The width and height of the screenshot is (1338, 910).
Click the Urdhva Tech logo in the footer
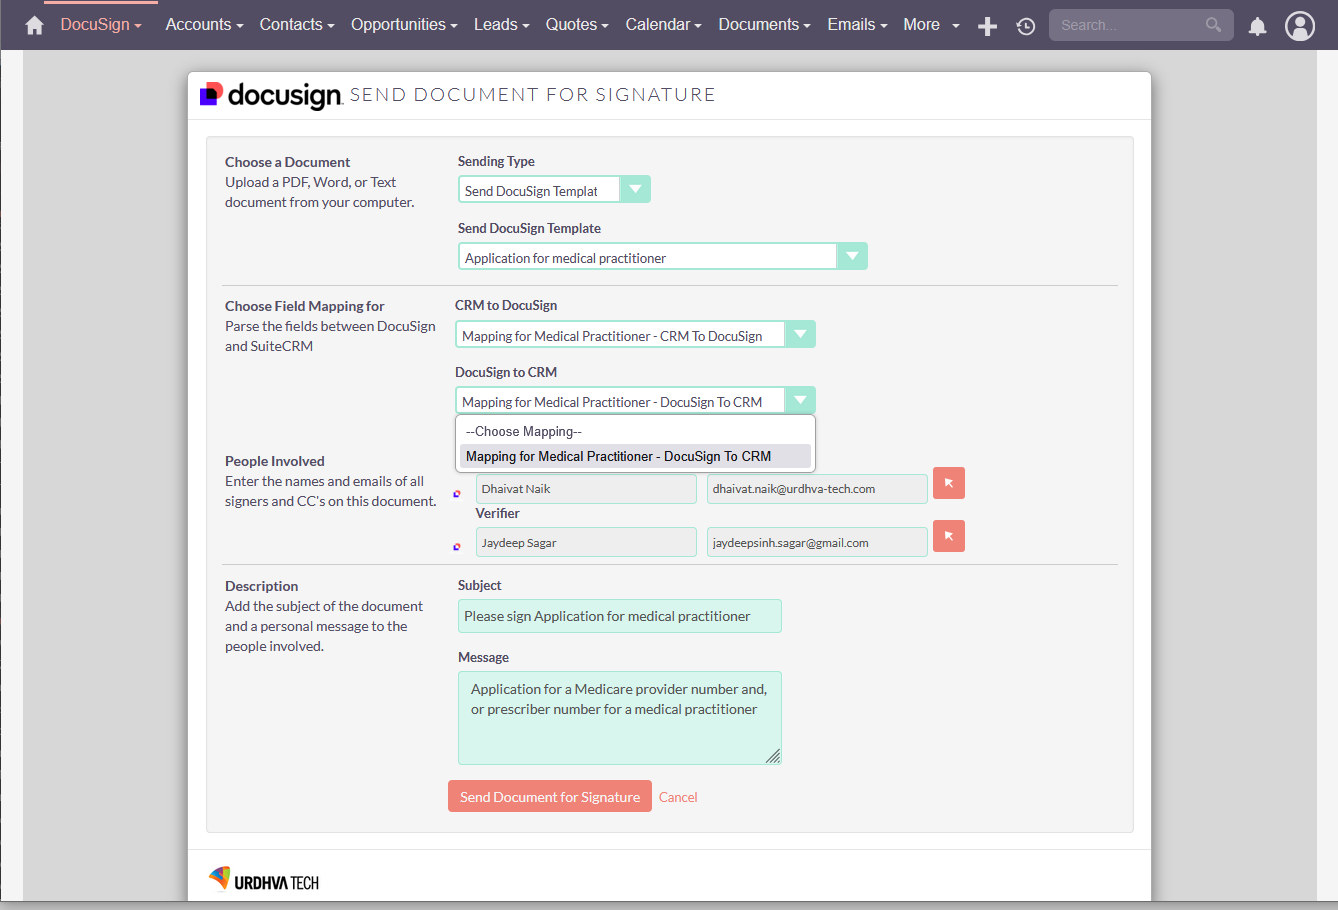point(263,878)
